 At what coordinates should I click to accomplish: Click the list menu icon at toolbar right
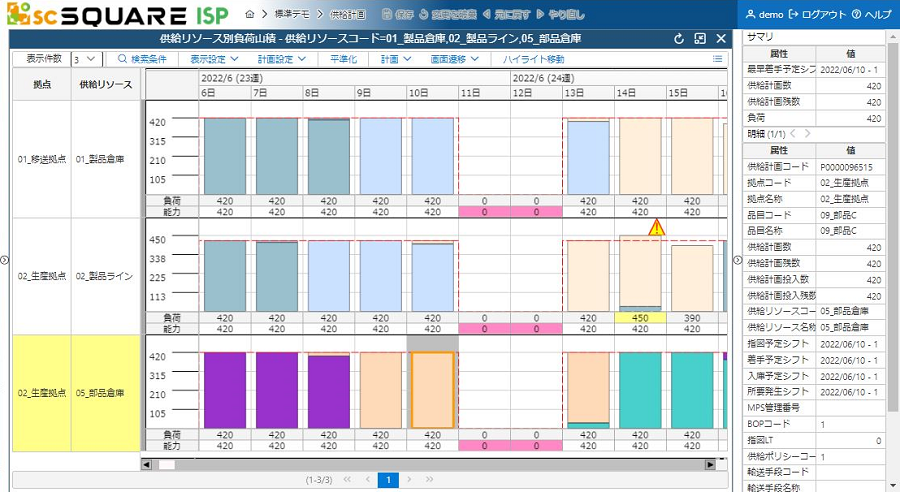click(717, 59)
